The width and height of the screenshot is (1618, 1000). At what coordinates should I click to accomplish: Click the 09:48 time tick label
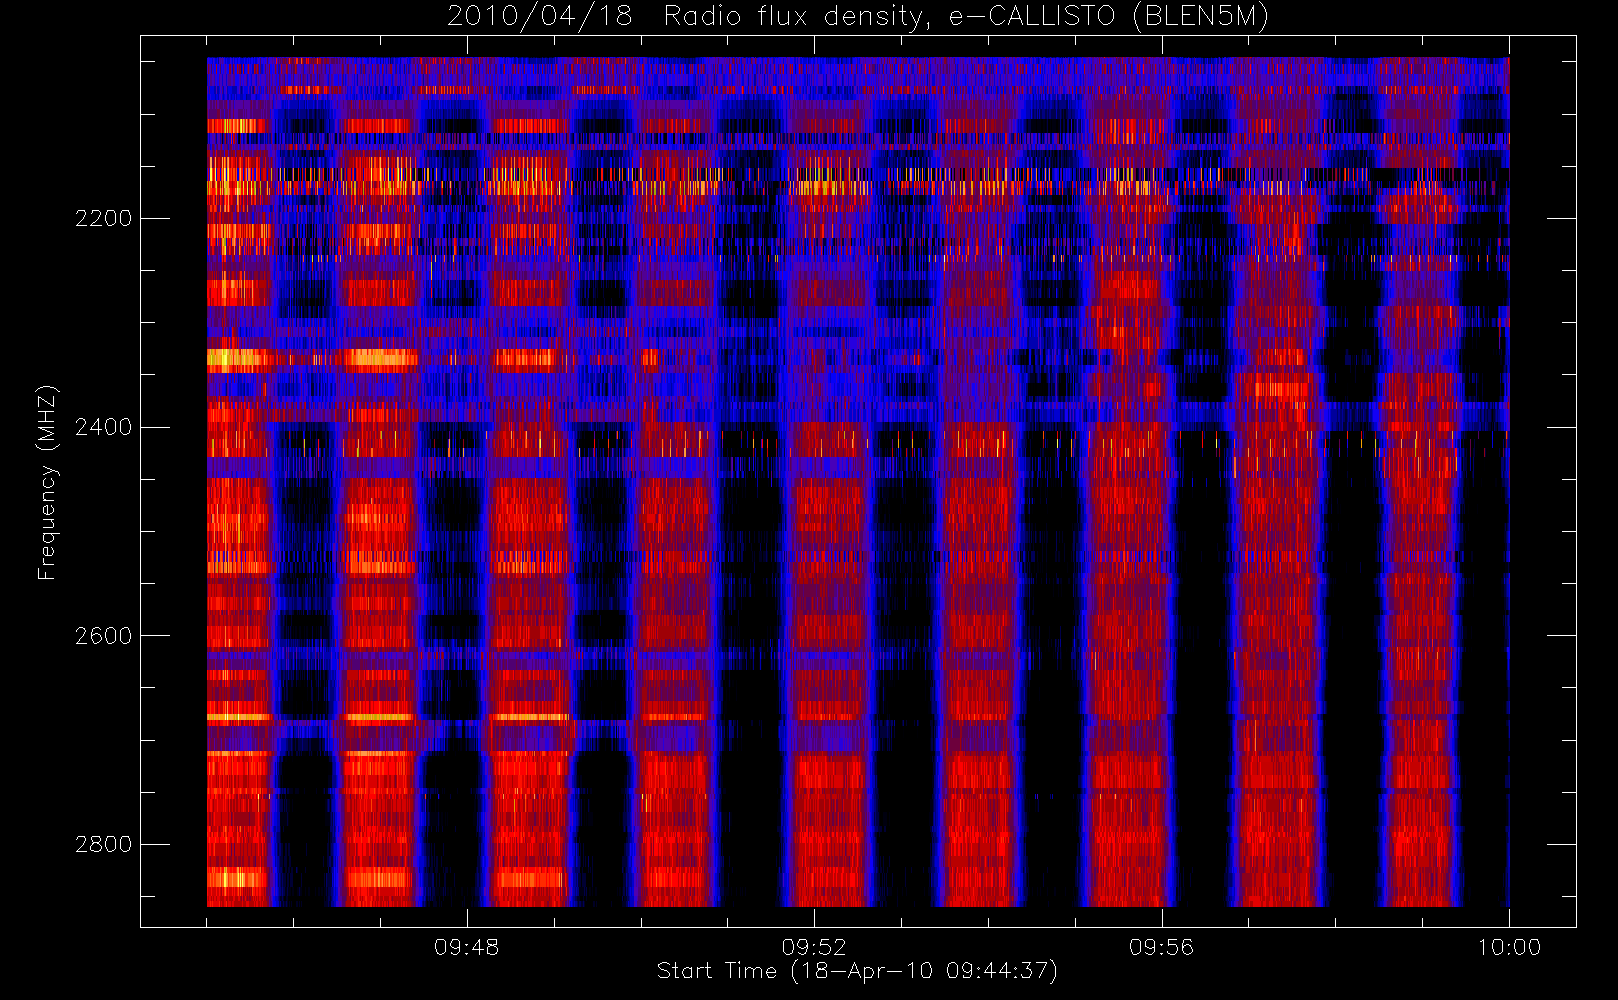pos(466,947)
